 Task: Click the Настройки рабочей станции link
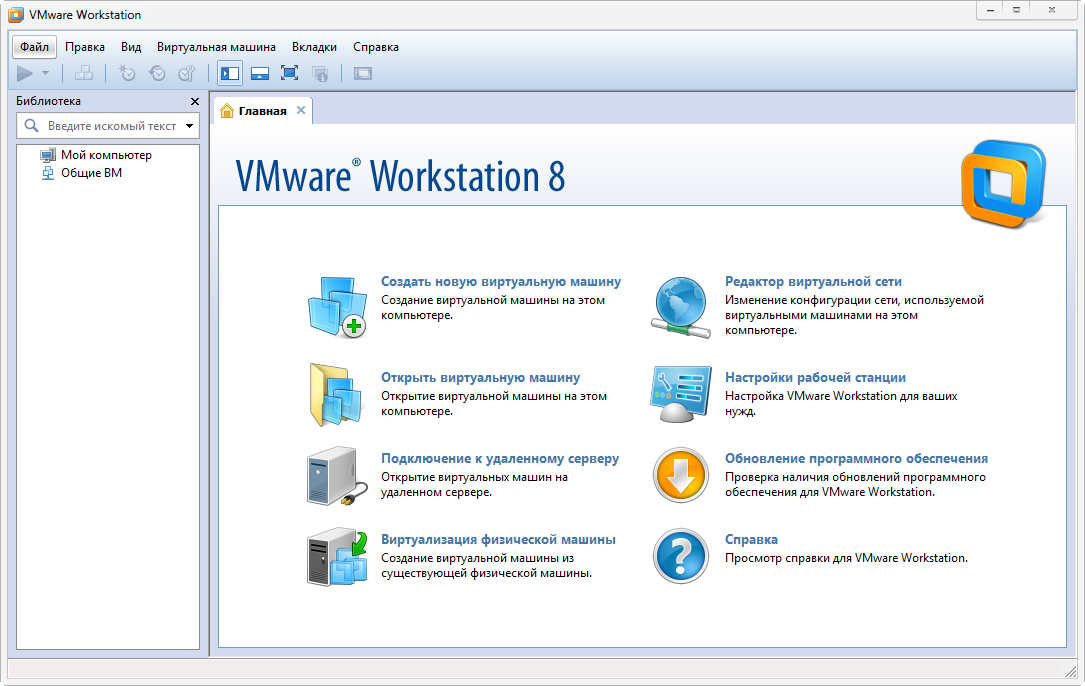pos(815,378)
